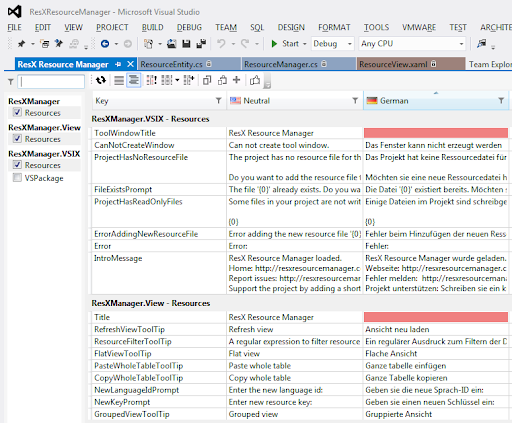Image resolution: width=512 pixels, height=423 pixels.
Task: Expand the Start button dropdown arrow
Action: click(305, 44)
